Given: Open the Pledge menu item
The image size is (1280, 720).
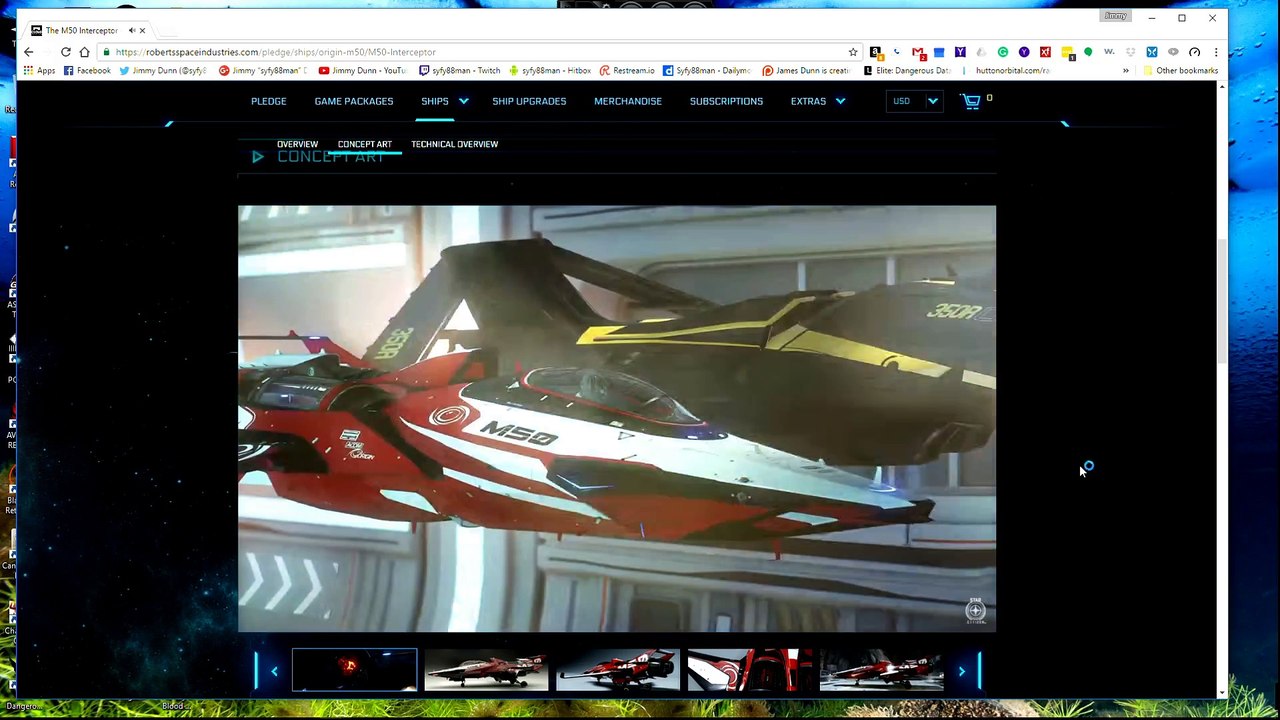Looking at the screenshot, I should tap(268, 101).
